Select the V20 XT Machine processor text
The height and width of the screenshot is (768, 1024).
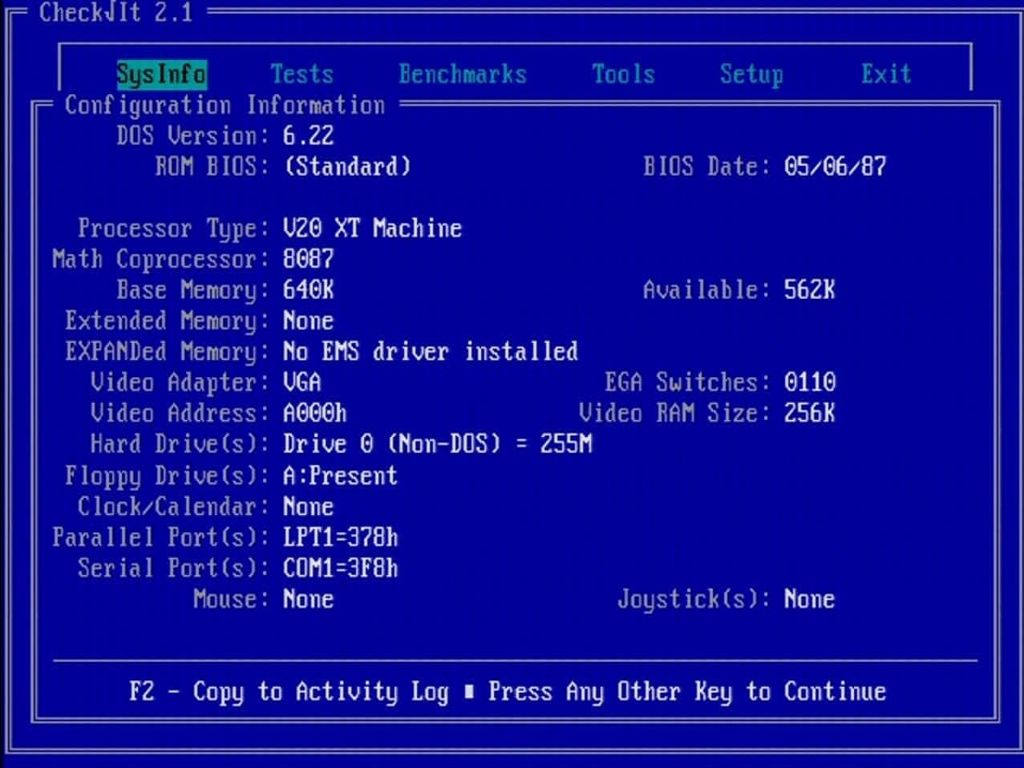(x=372, y=229)
